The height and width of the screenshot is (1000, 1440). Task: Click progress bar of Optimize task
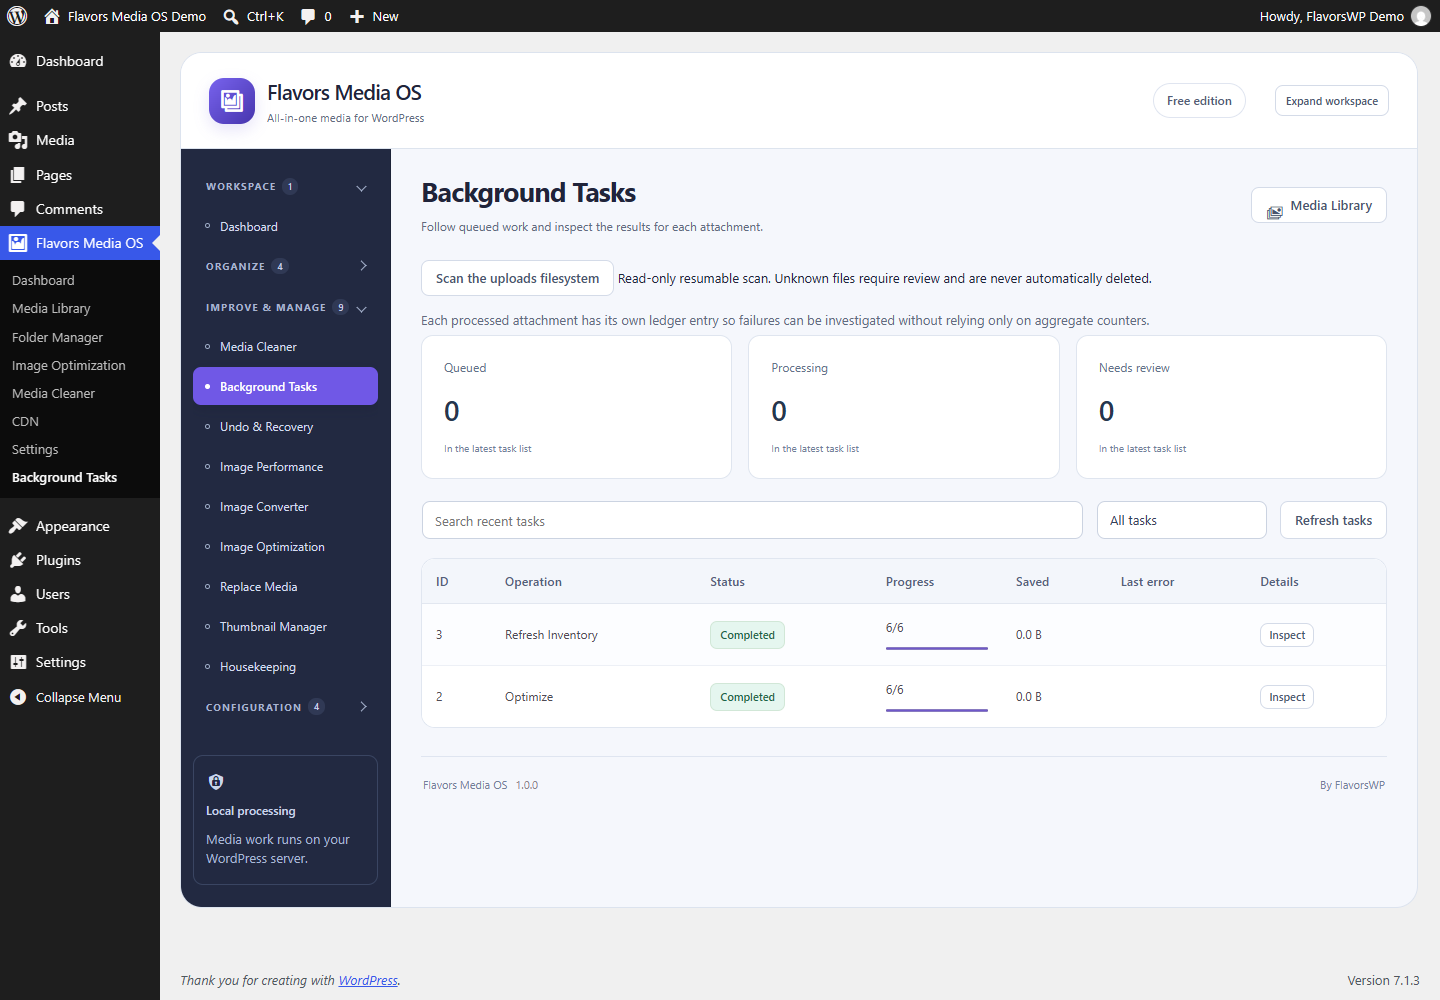(x=937, y=710)
